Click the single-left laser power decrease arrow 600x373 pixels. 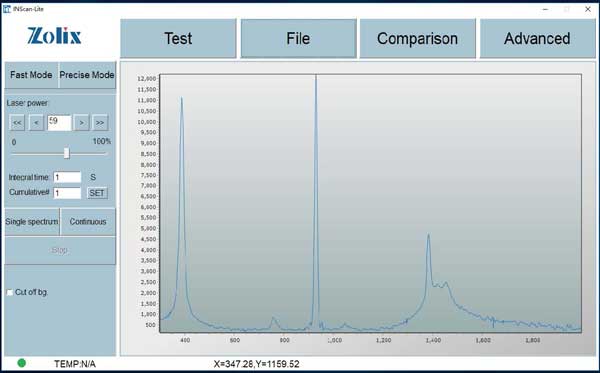click(36, 123)
